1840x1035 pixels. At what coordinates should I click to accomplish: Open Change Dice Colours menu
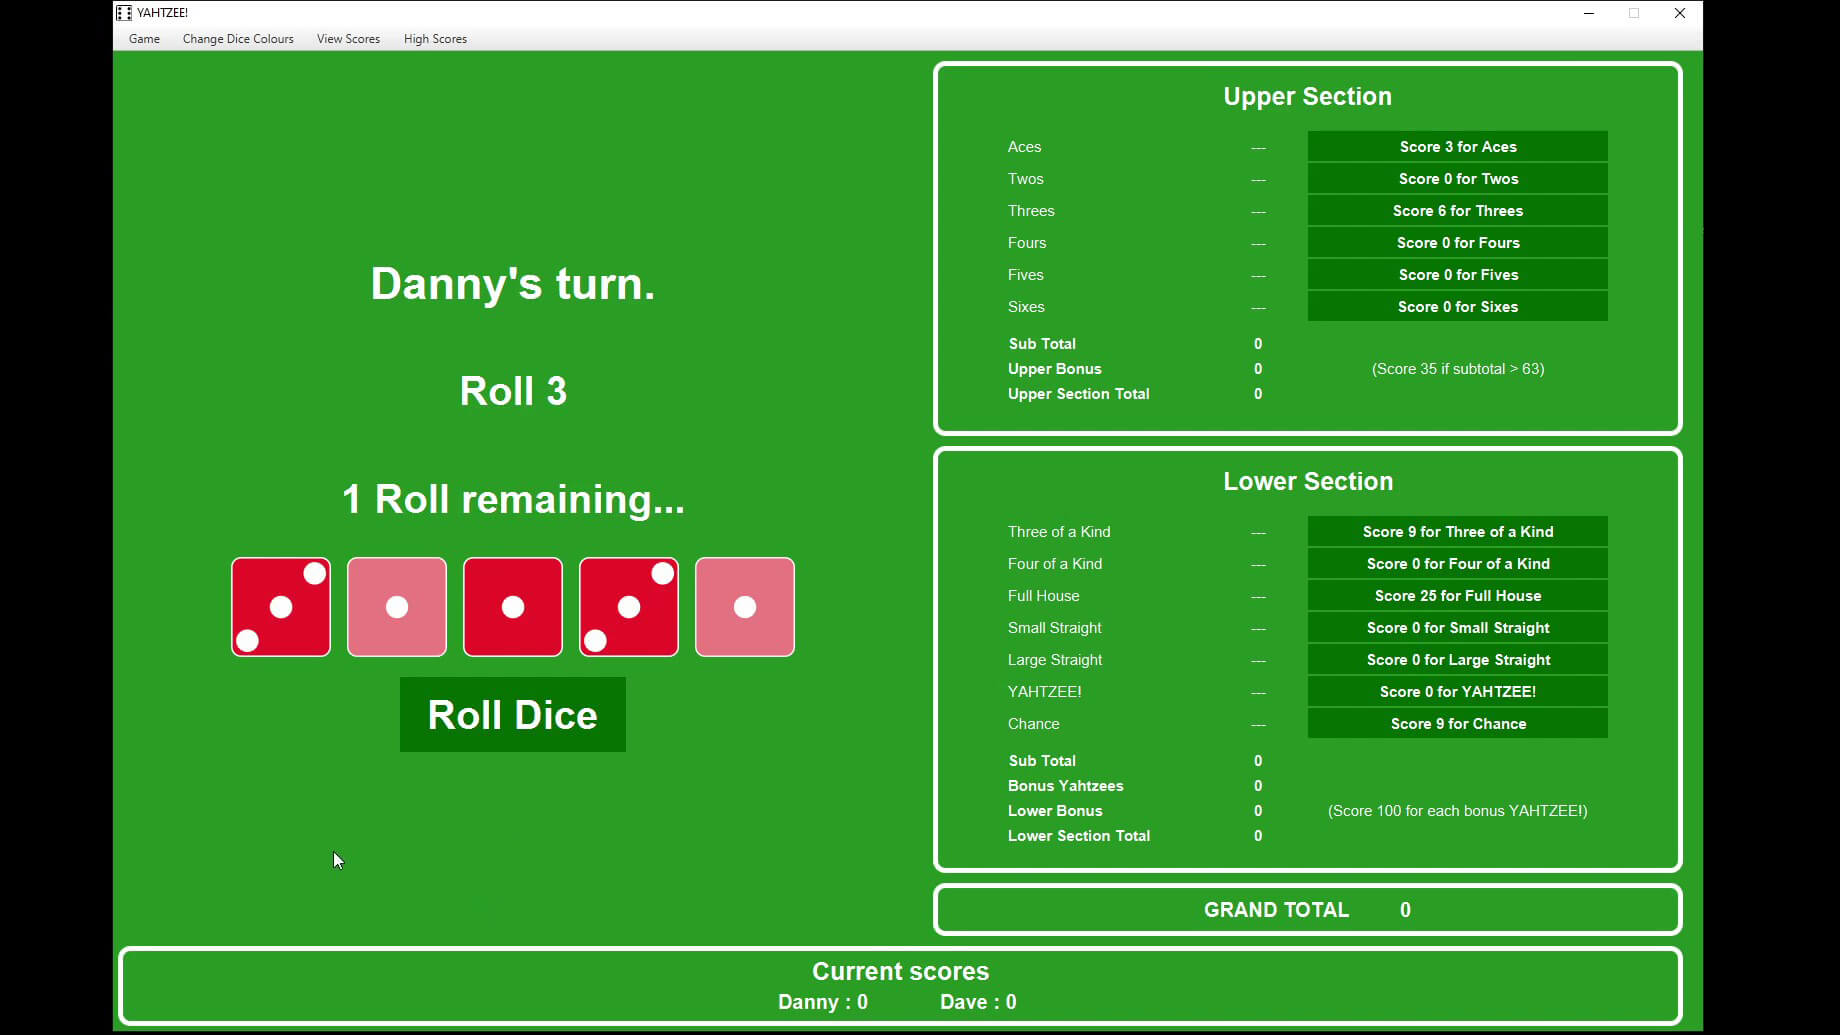[238, 39]
